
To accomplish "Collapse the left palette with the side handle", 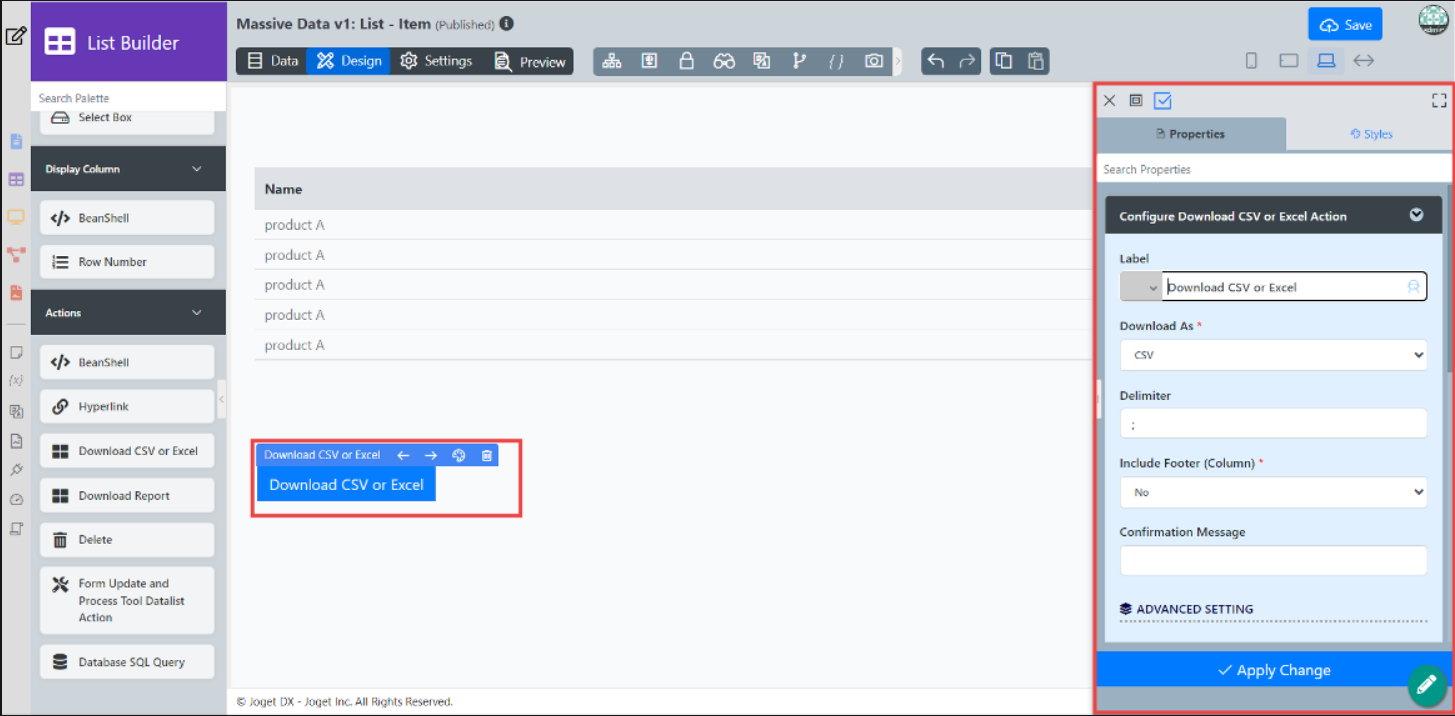I will coord(221,399).
